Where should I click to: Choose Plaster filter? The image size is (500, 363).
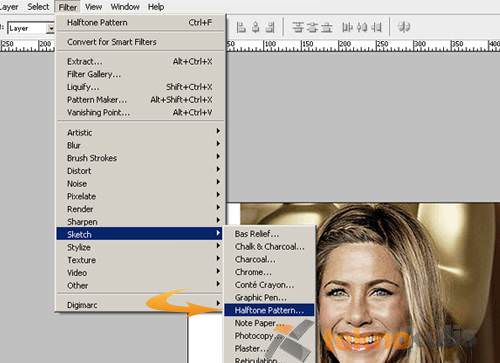(269, 348)
